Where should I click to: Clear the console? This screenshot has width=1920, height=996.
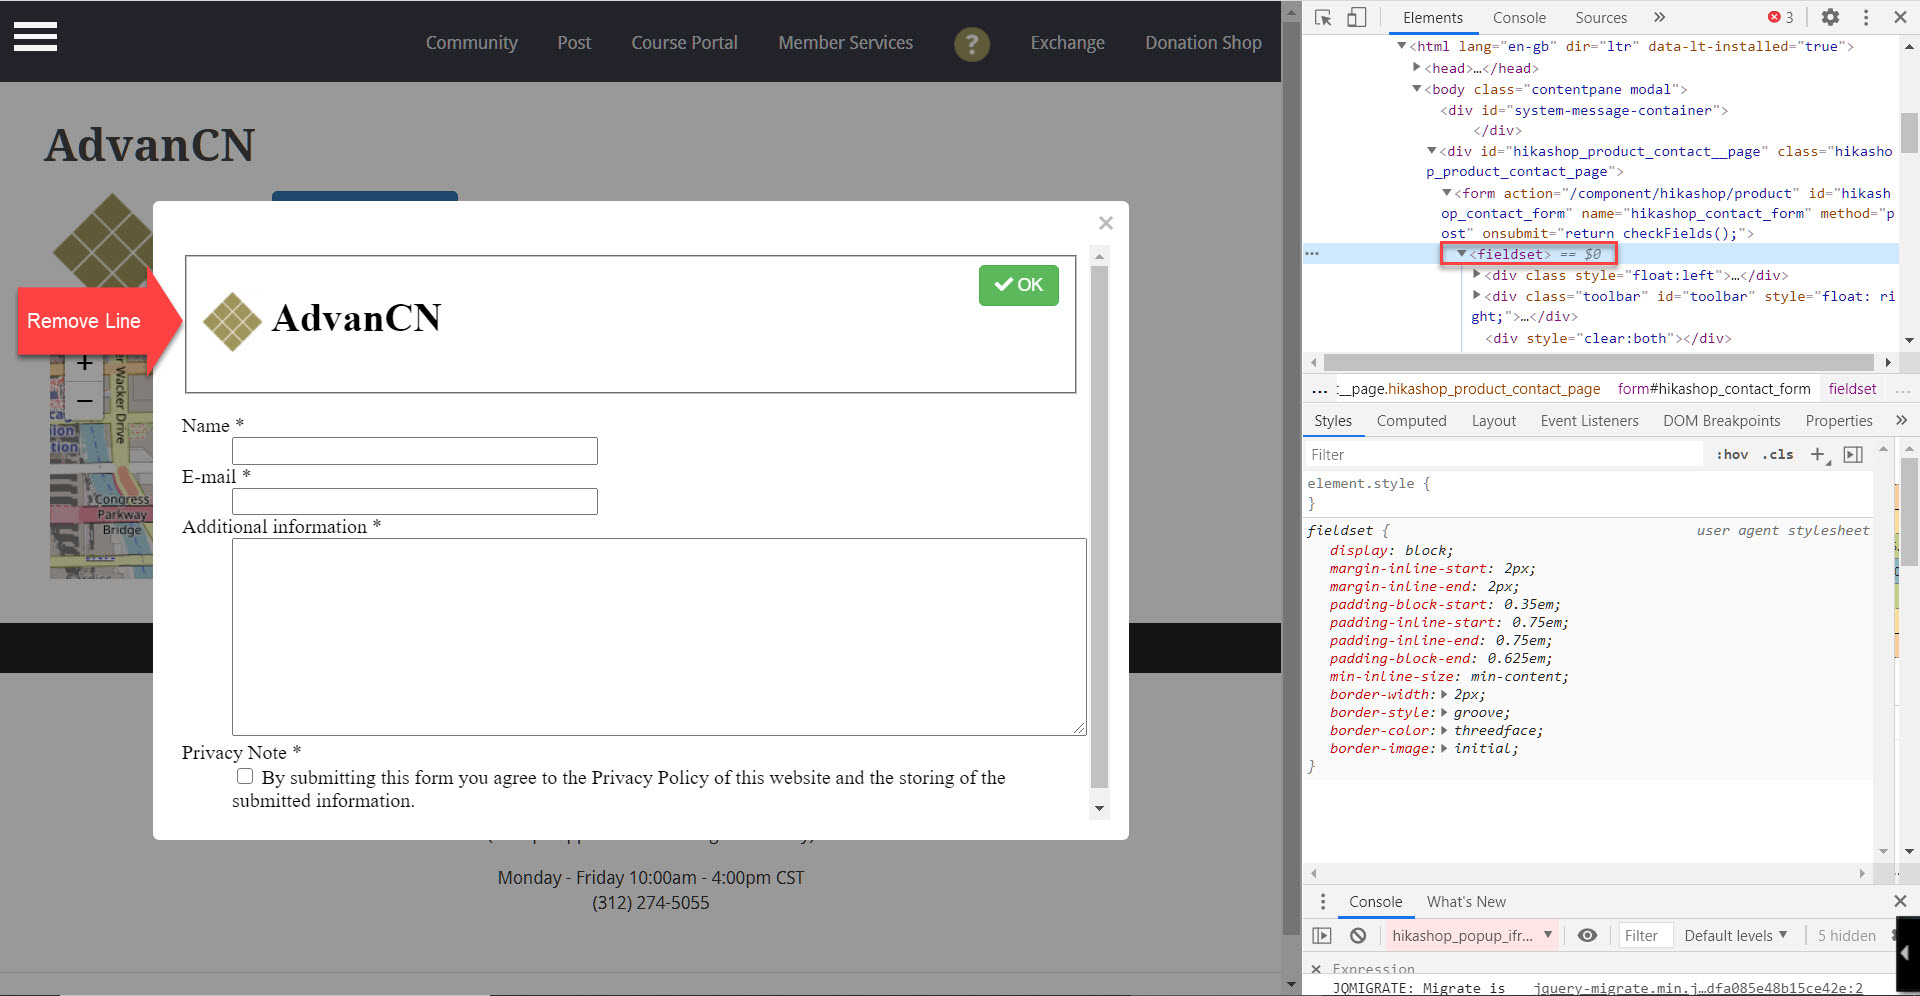(1357, 936)
